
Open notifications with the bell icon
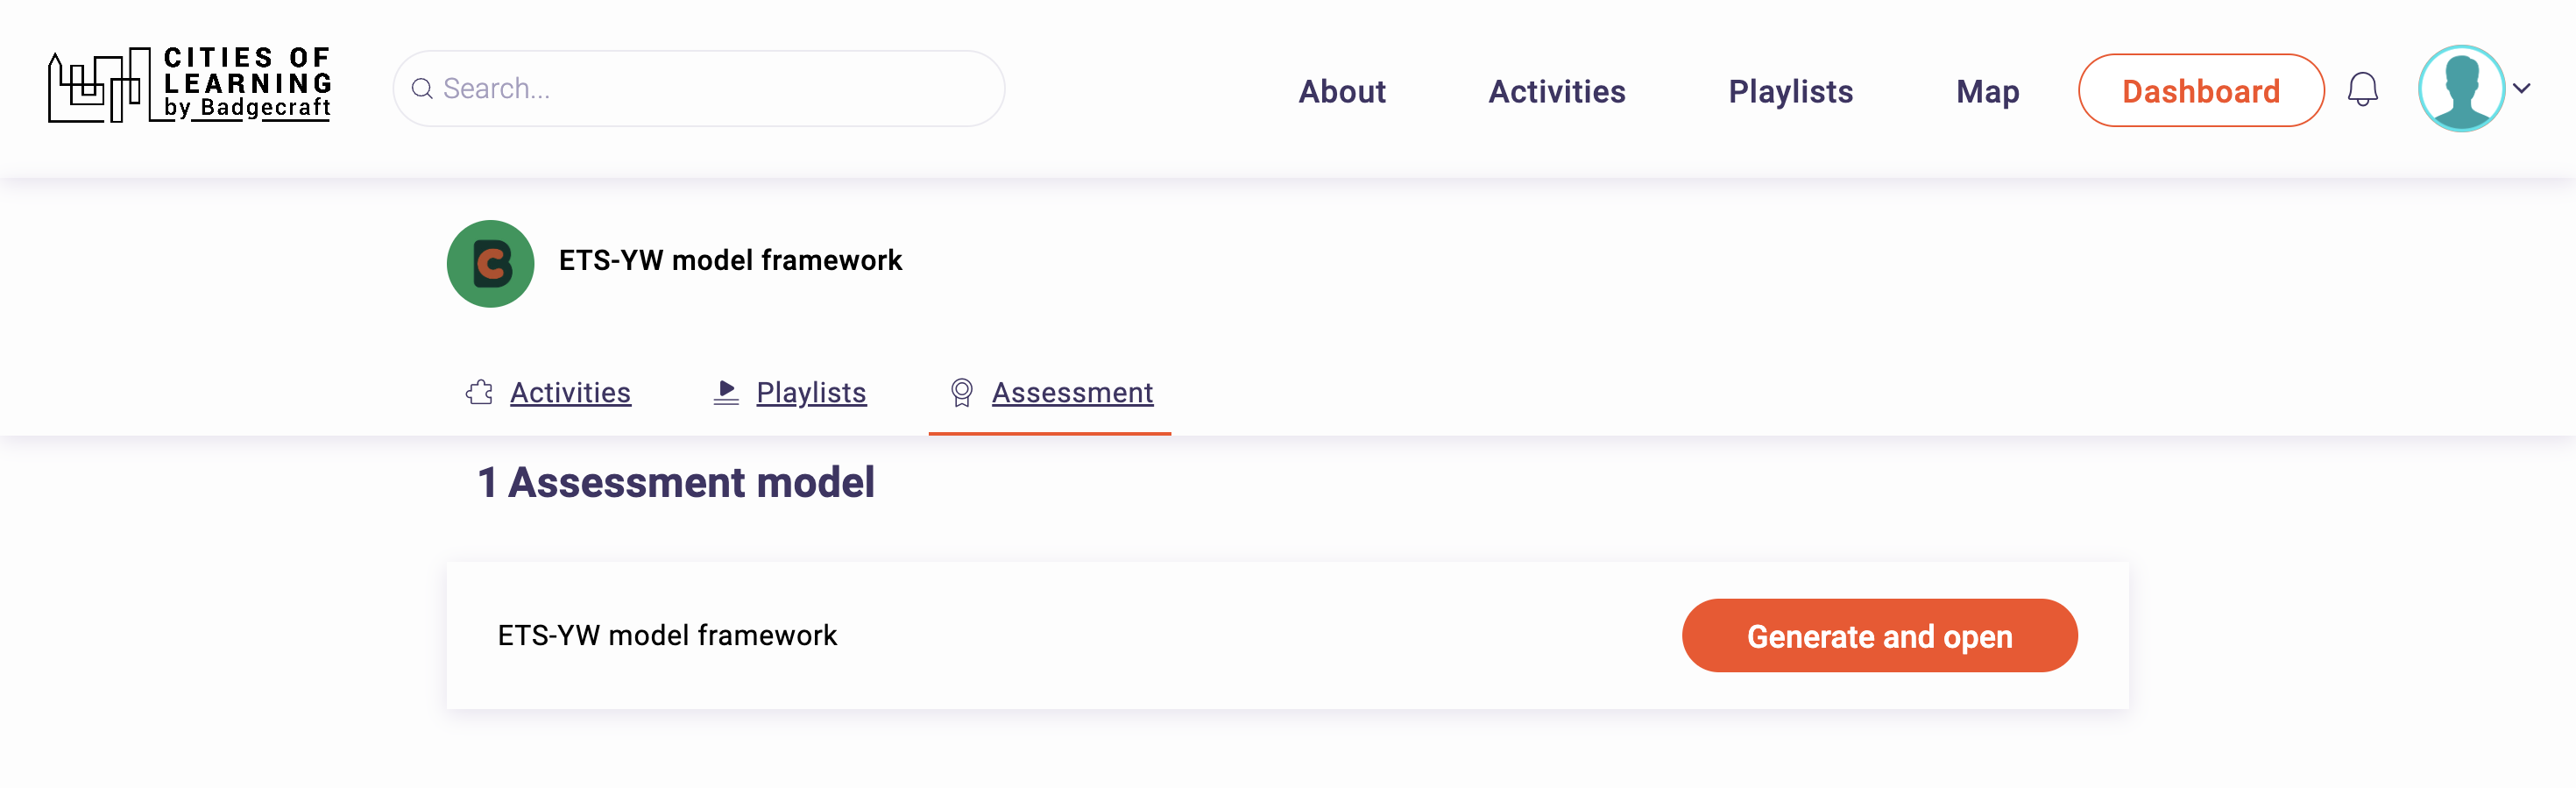point(2362,89)
